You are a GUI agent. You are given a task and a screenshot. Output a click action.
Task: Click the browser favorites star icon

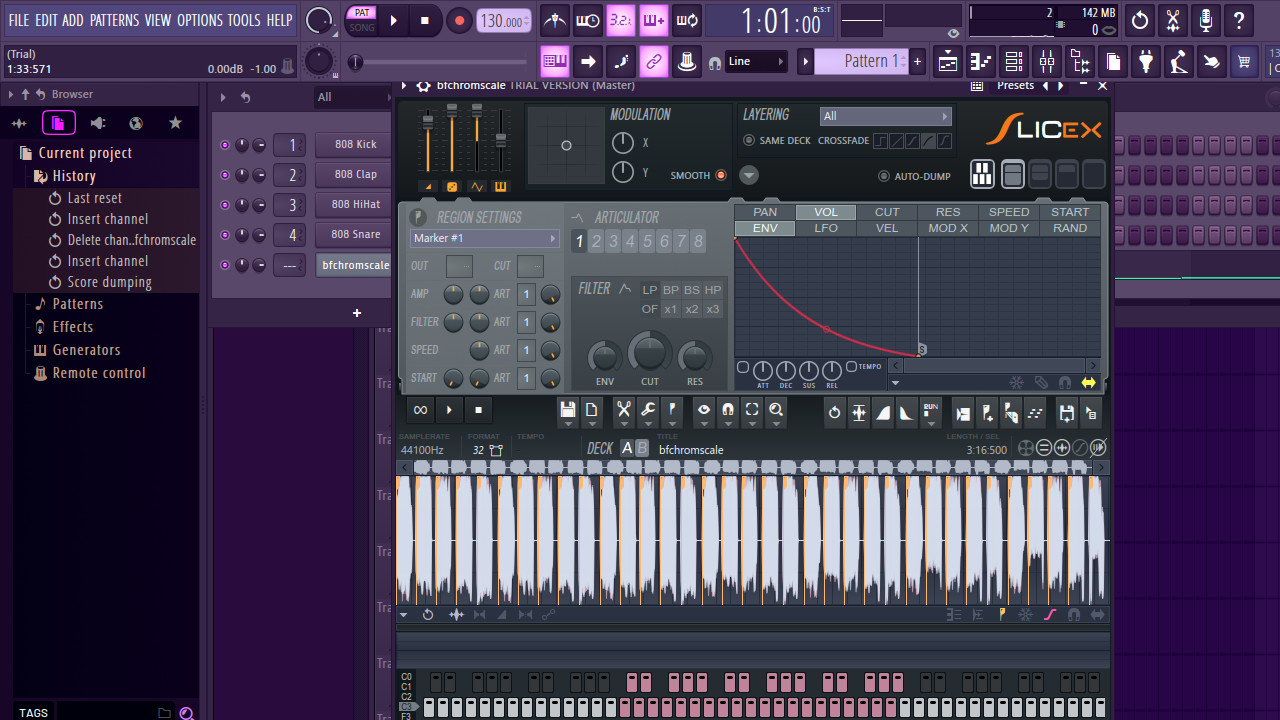[176, 123]
